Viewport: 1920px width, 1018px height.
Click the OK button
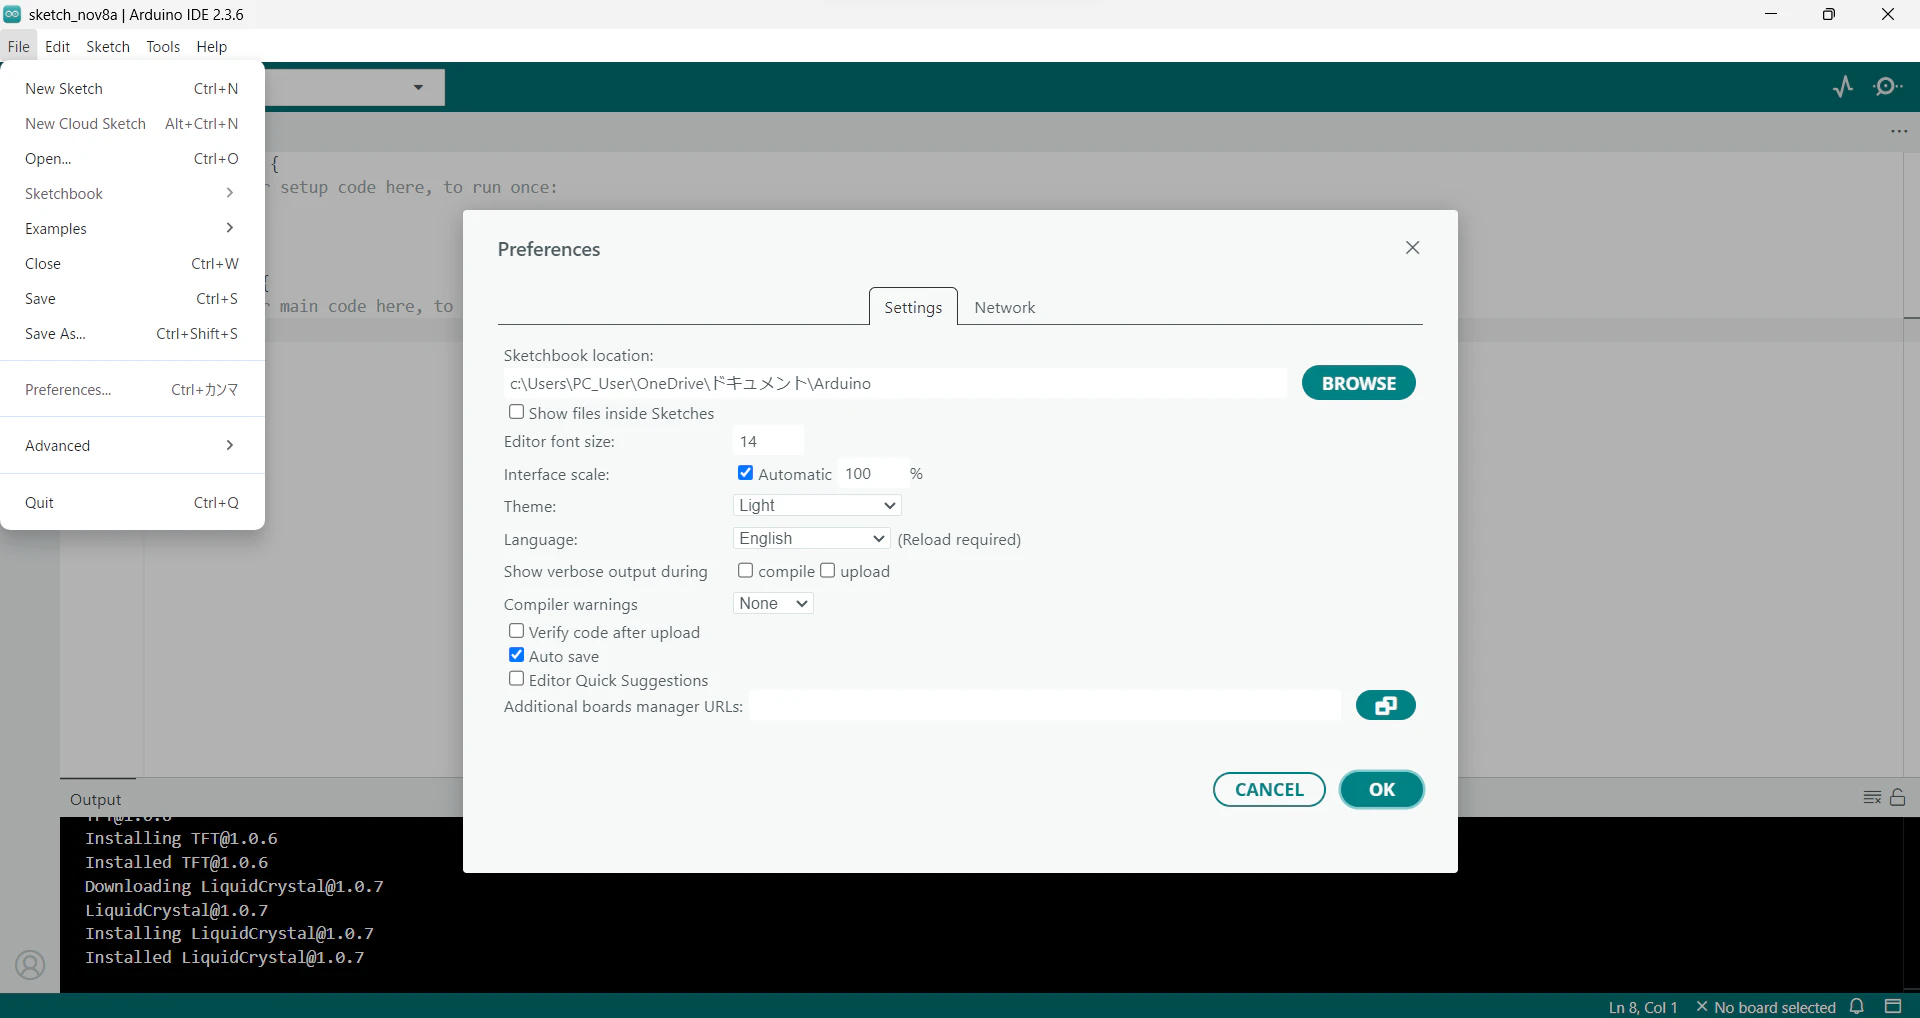pos(1382,789)
